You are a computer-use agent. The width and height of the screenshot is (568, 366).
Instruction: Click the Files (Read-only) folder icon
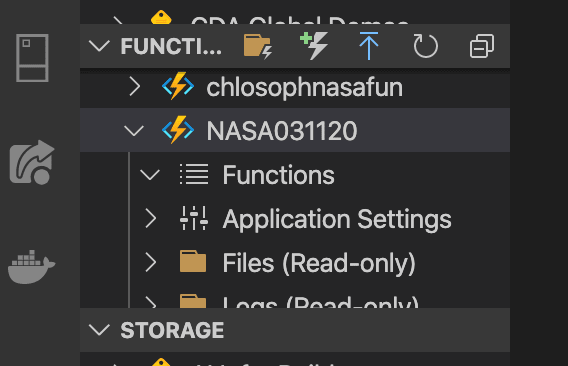[193, 261]
